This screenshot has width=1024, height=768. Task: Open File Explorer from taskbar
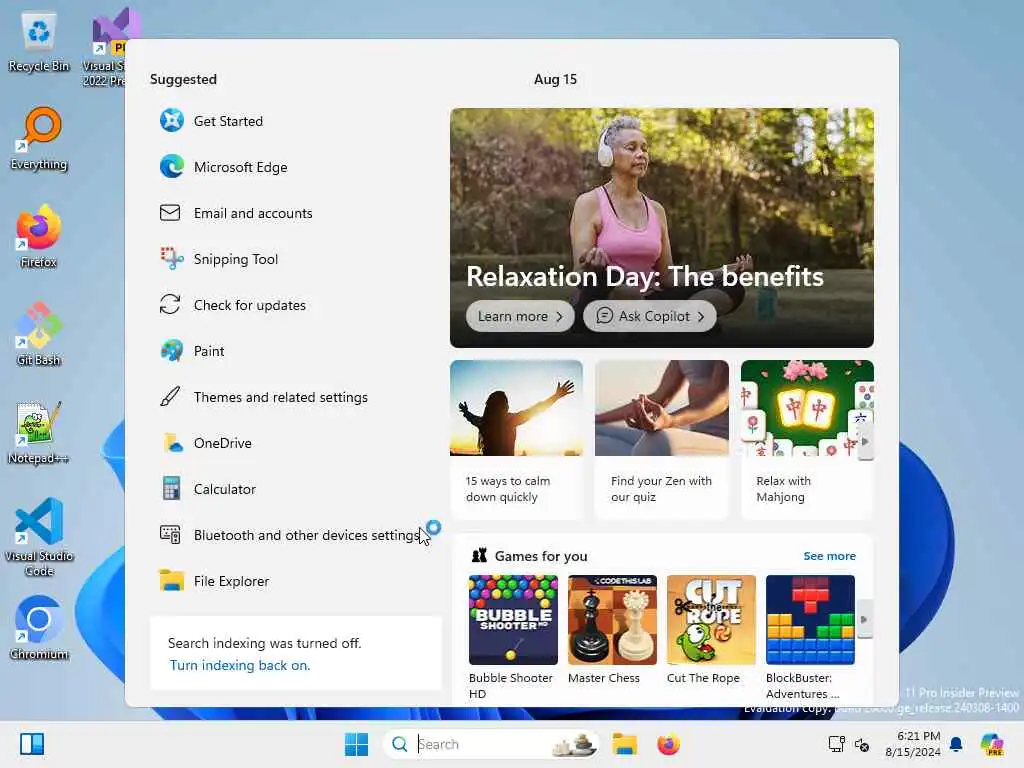click(624, 744)
